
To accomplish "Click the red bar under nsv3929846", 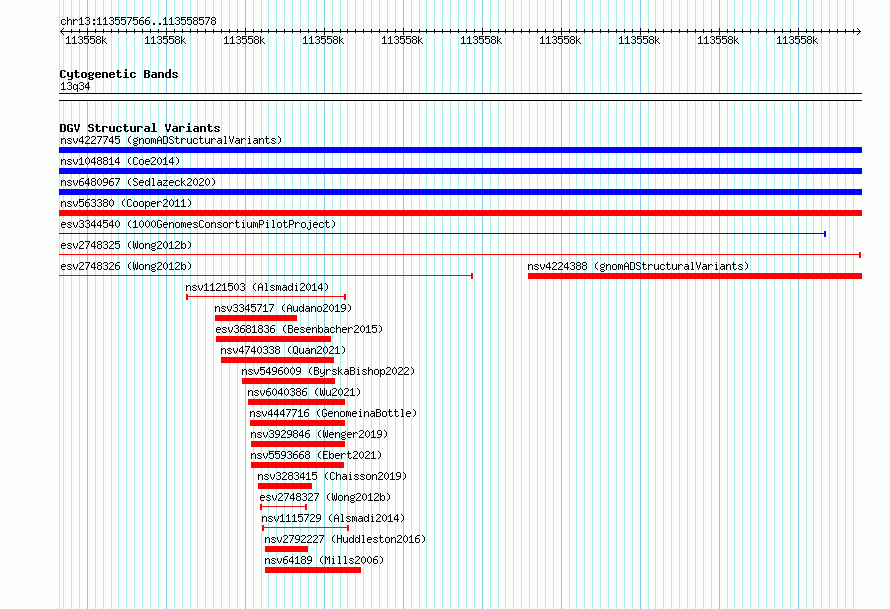I will point(298,444).
